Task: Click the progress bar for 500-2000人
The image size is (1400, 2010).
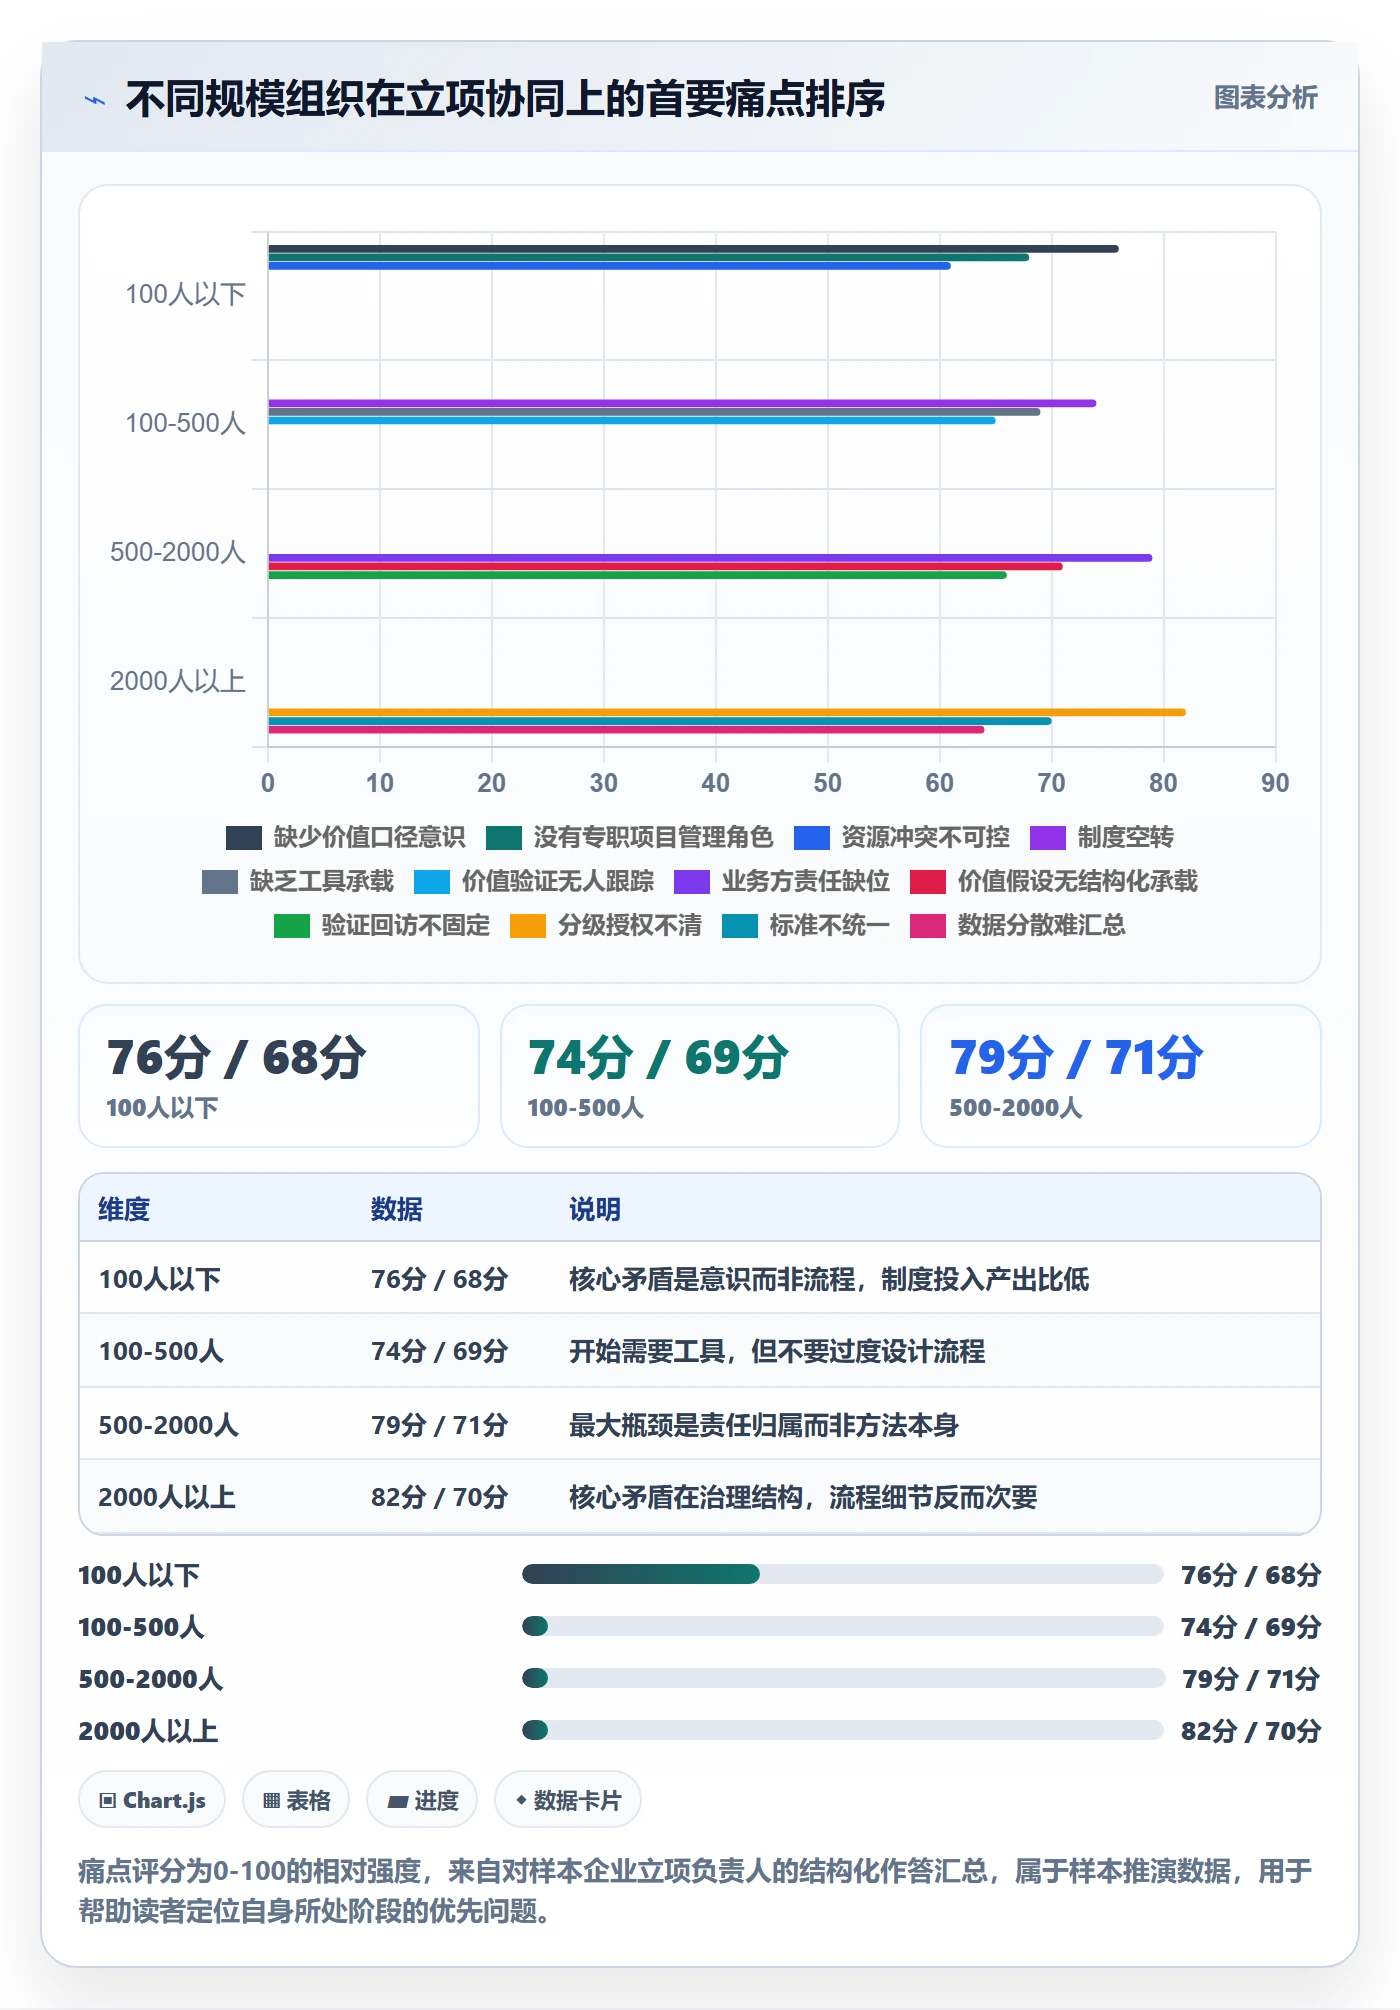Action: click(842, 1678)
